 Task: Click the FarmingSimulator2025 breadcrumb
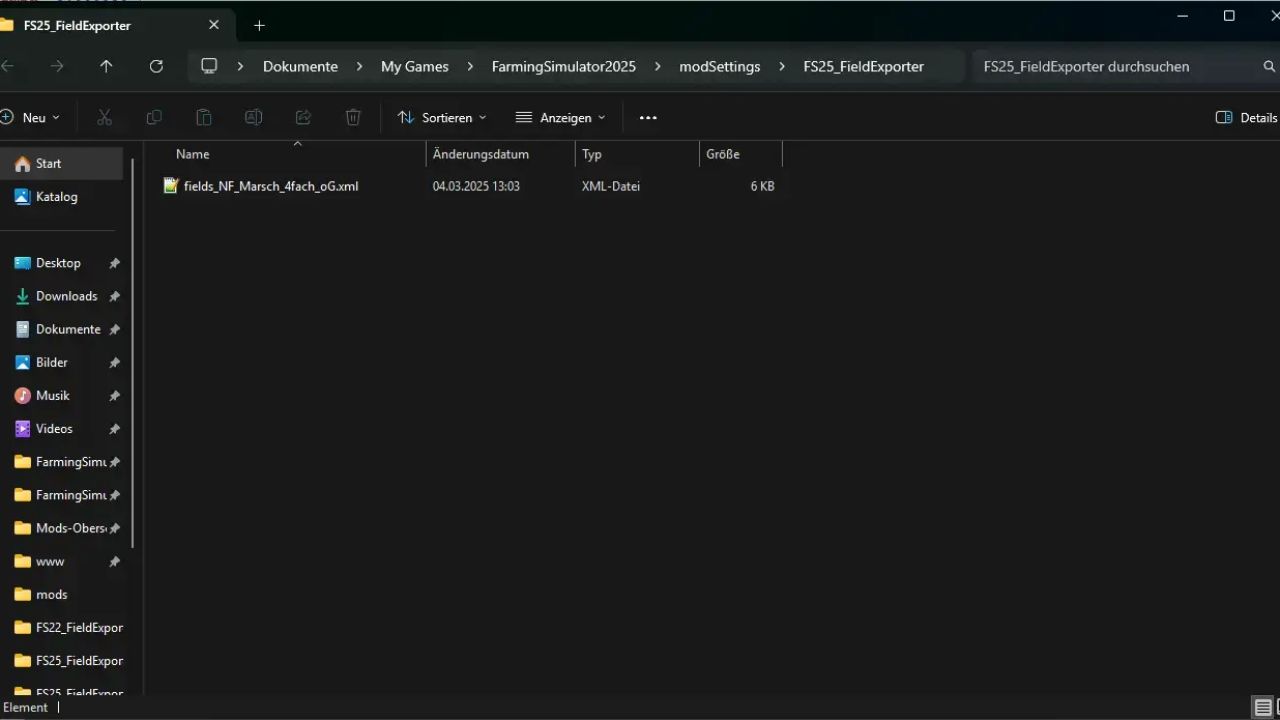(x=563, y=66)
